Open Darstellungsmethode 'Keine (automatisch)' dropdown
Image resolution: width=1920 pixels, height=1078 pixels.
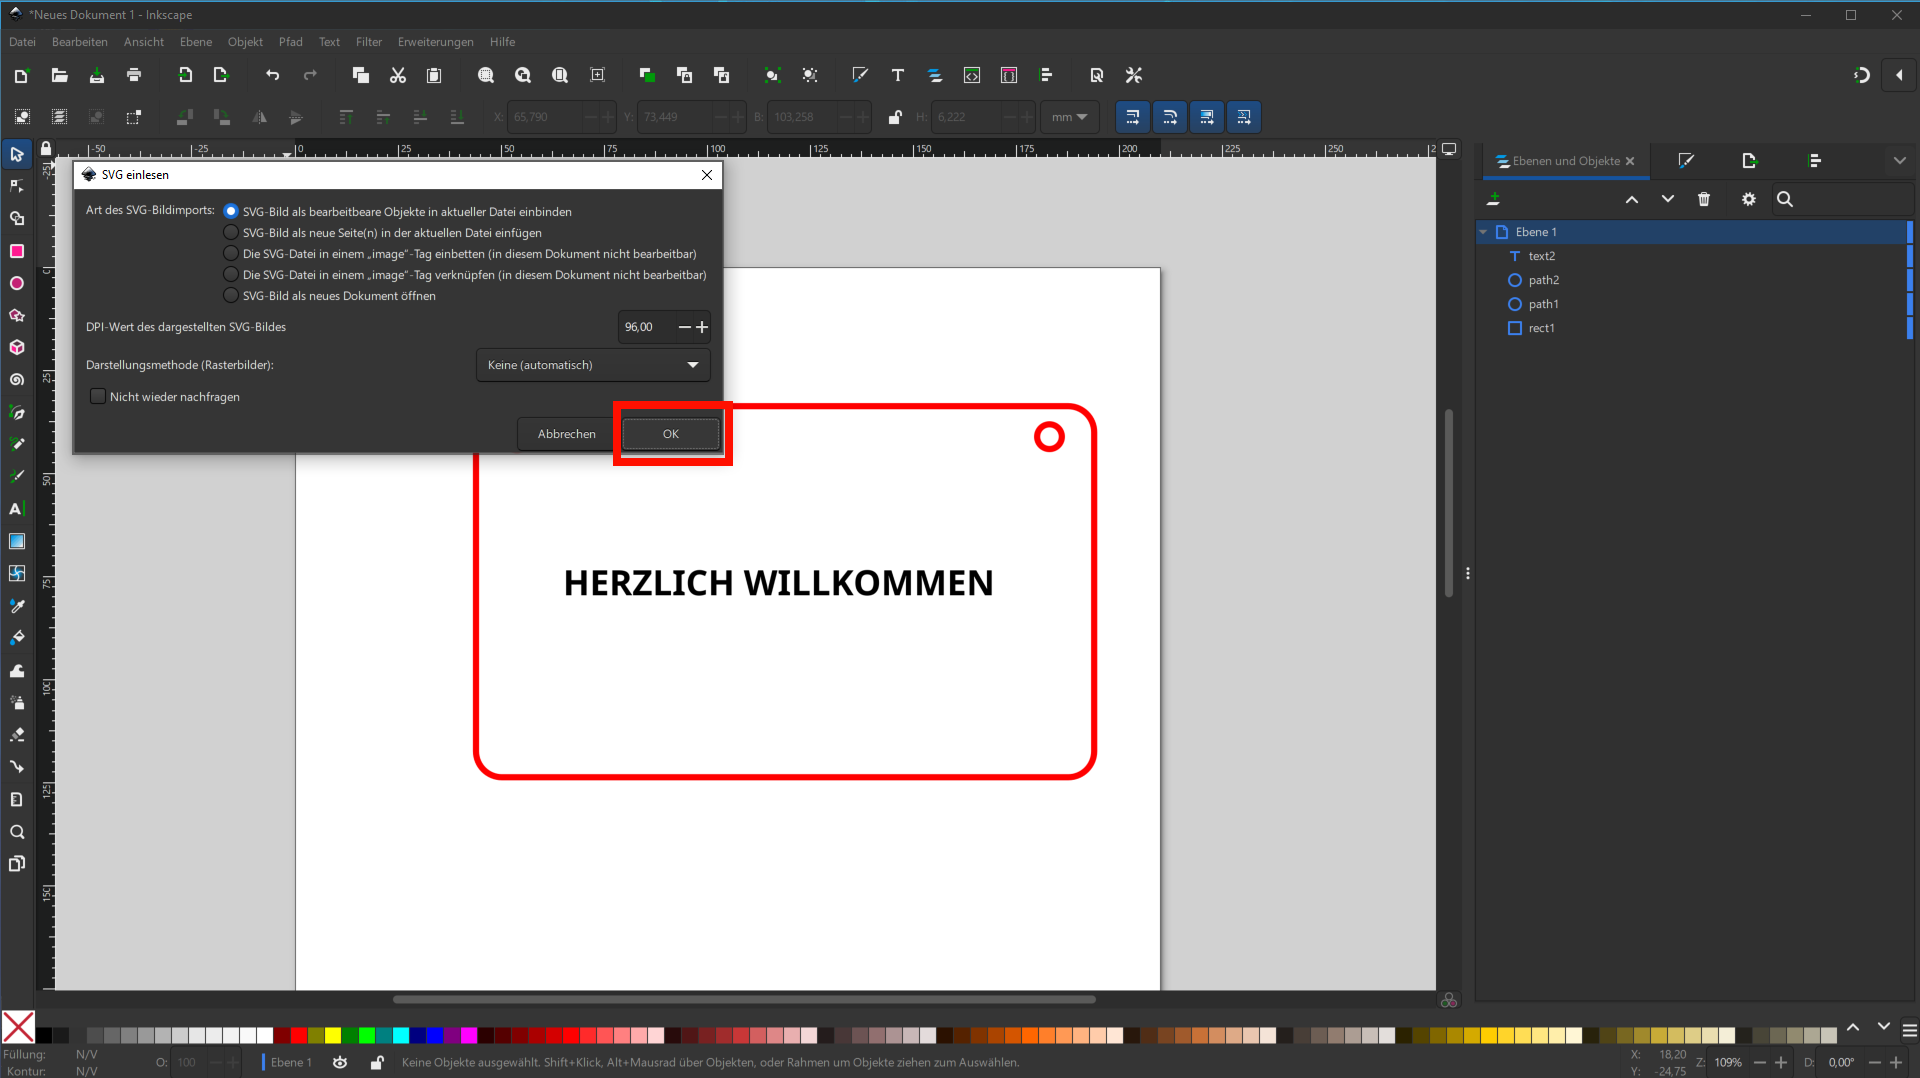tap(593, 365)
